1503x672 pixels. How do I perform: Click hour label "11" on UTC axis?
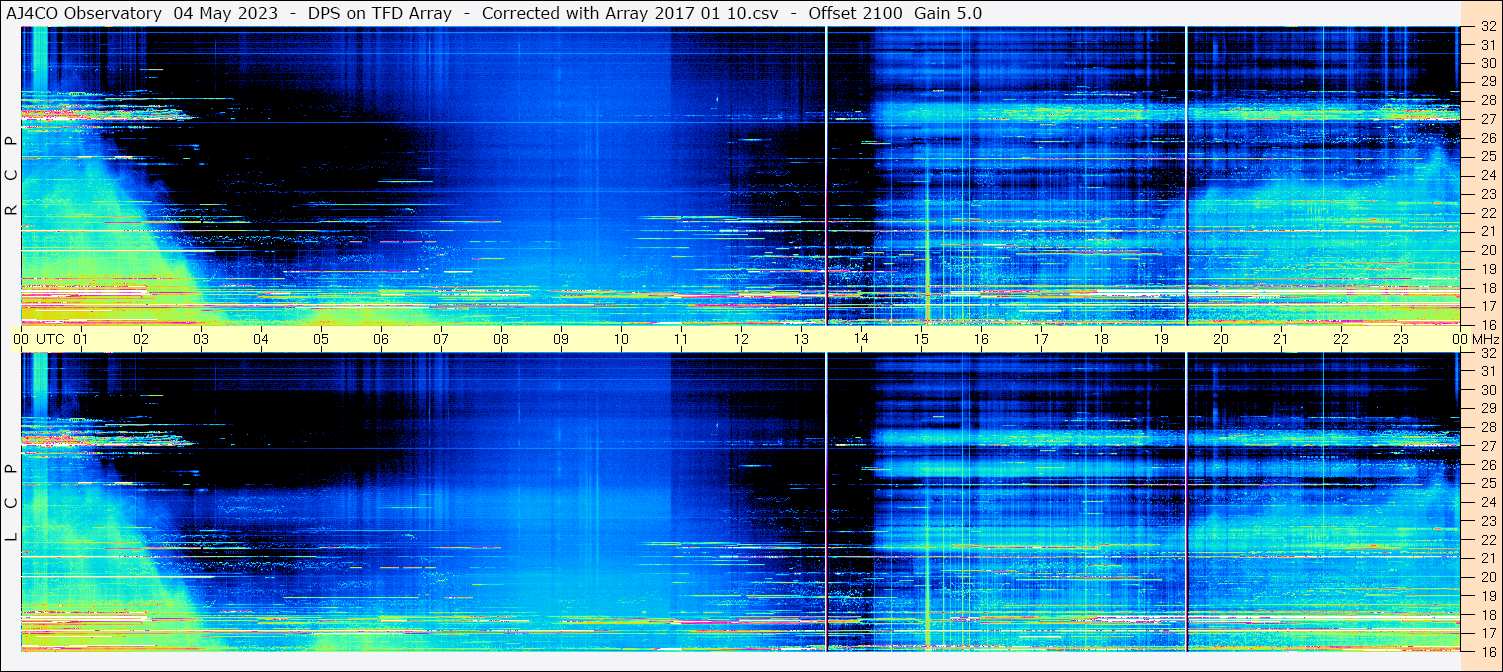click(x=681, y=339)
